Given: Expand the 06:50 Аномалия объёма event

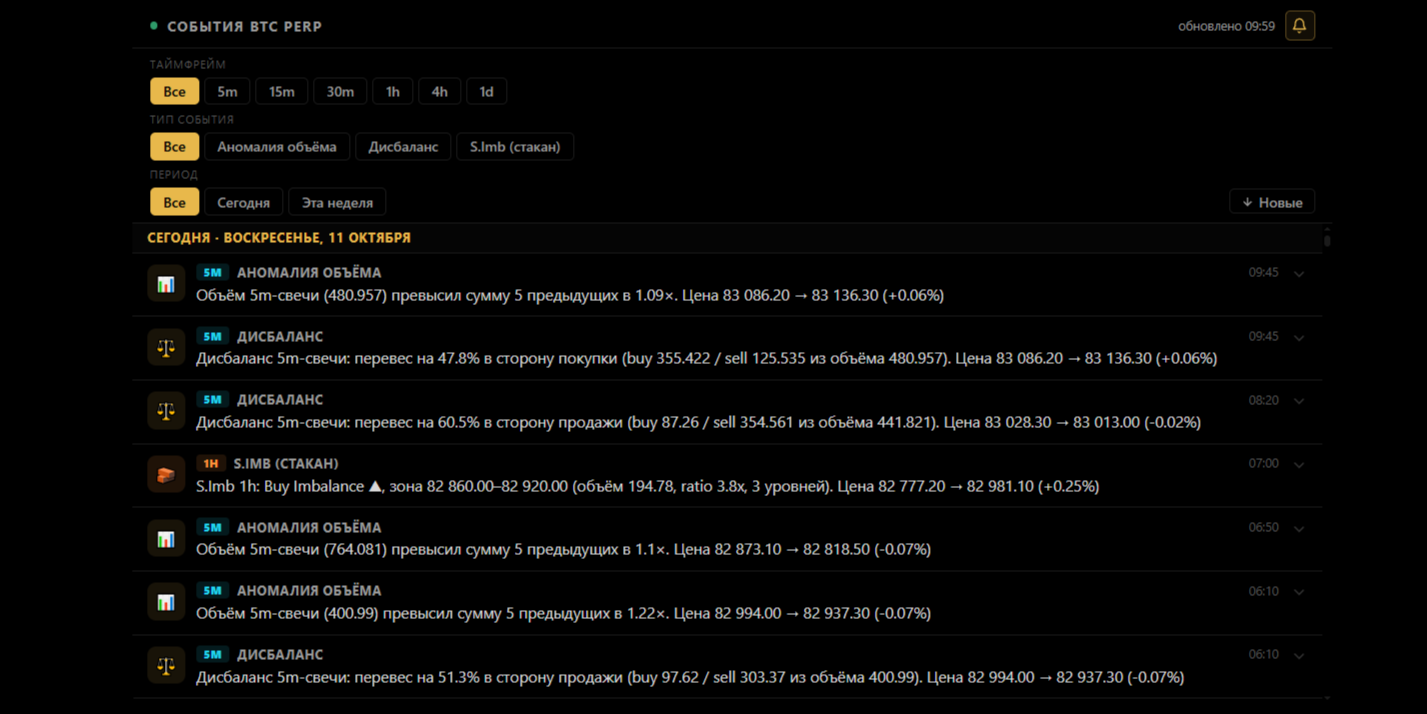Looking at the screenshot, I should 1299,528.
